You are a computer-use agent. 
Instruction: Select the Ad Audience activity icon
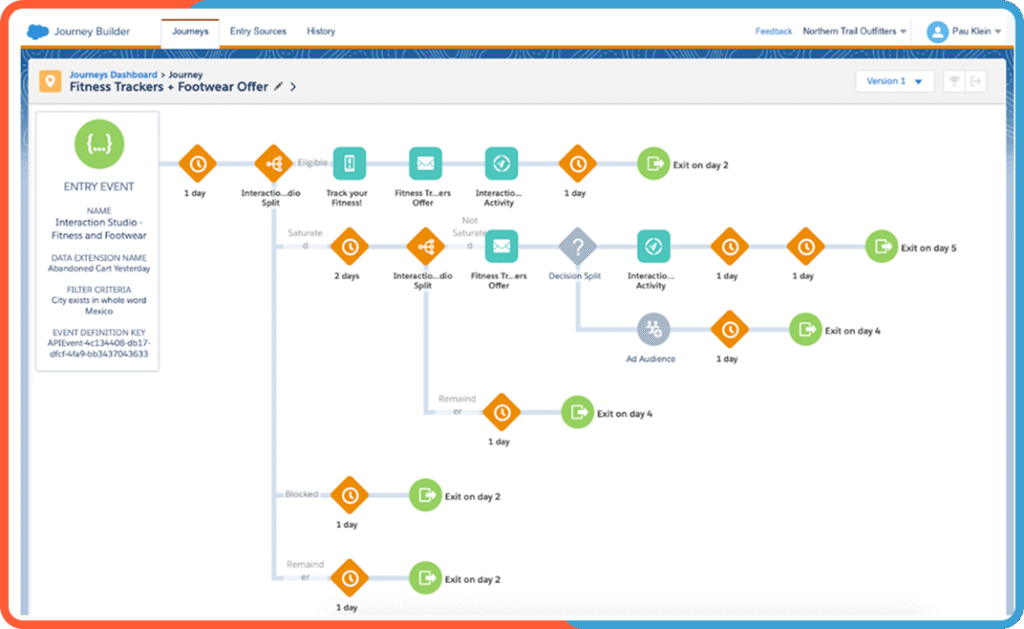654,328
